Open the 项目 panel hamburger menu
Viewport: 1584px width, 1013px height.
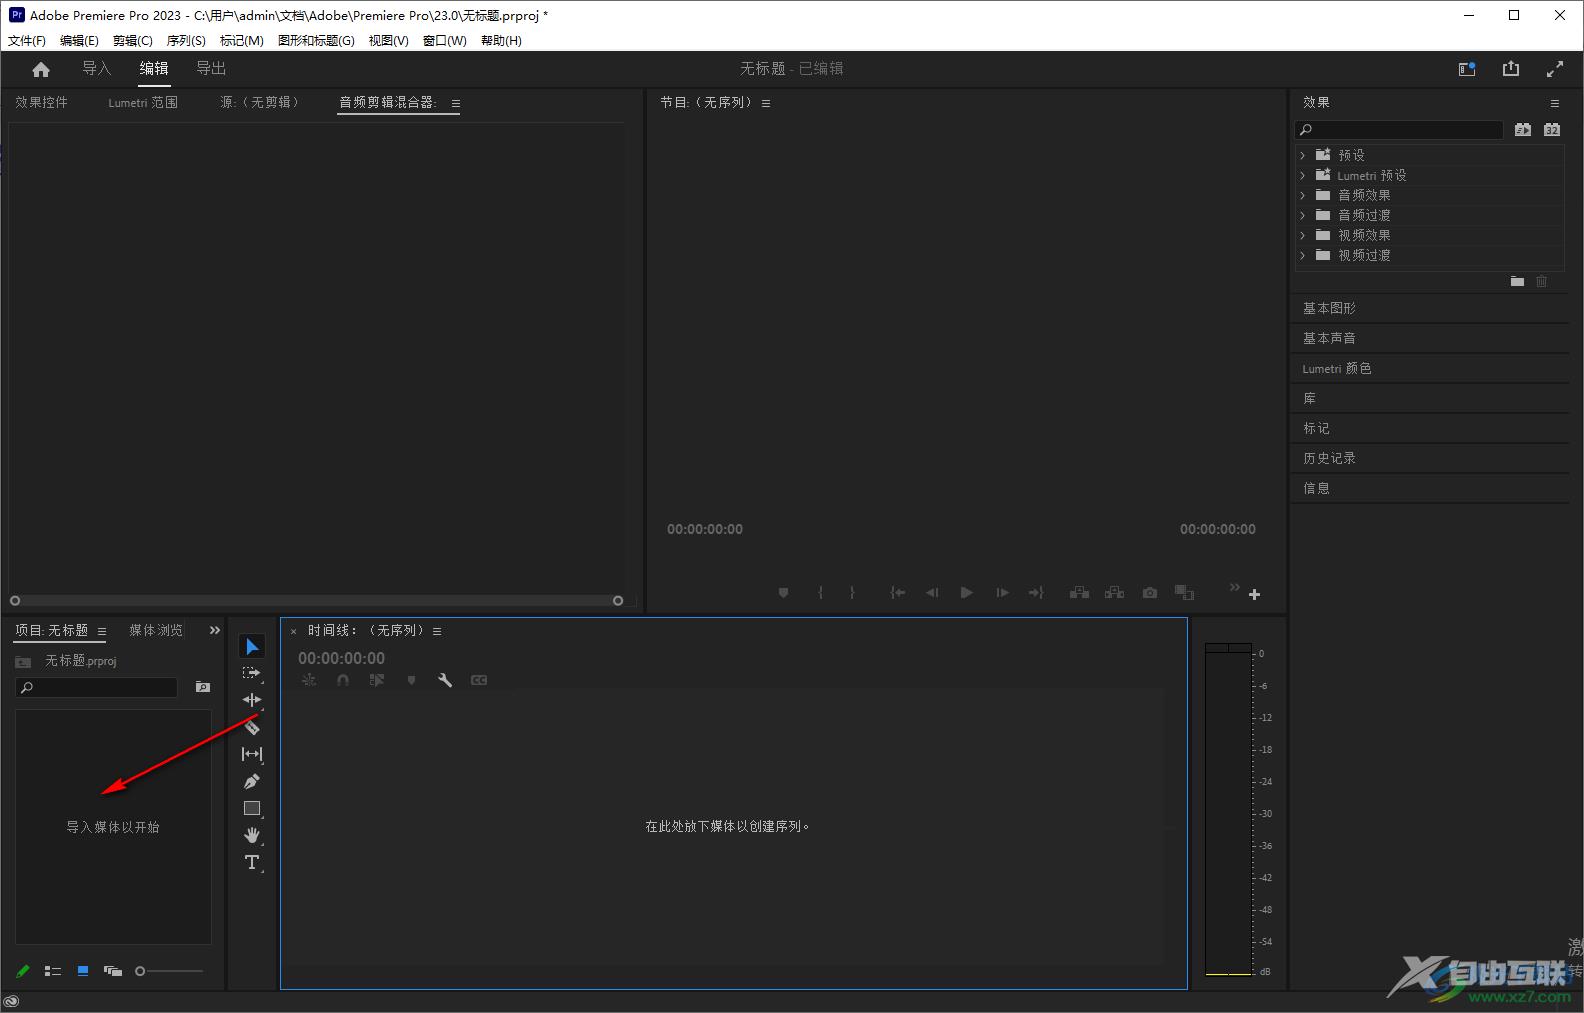click(x=102, y=631)
